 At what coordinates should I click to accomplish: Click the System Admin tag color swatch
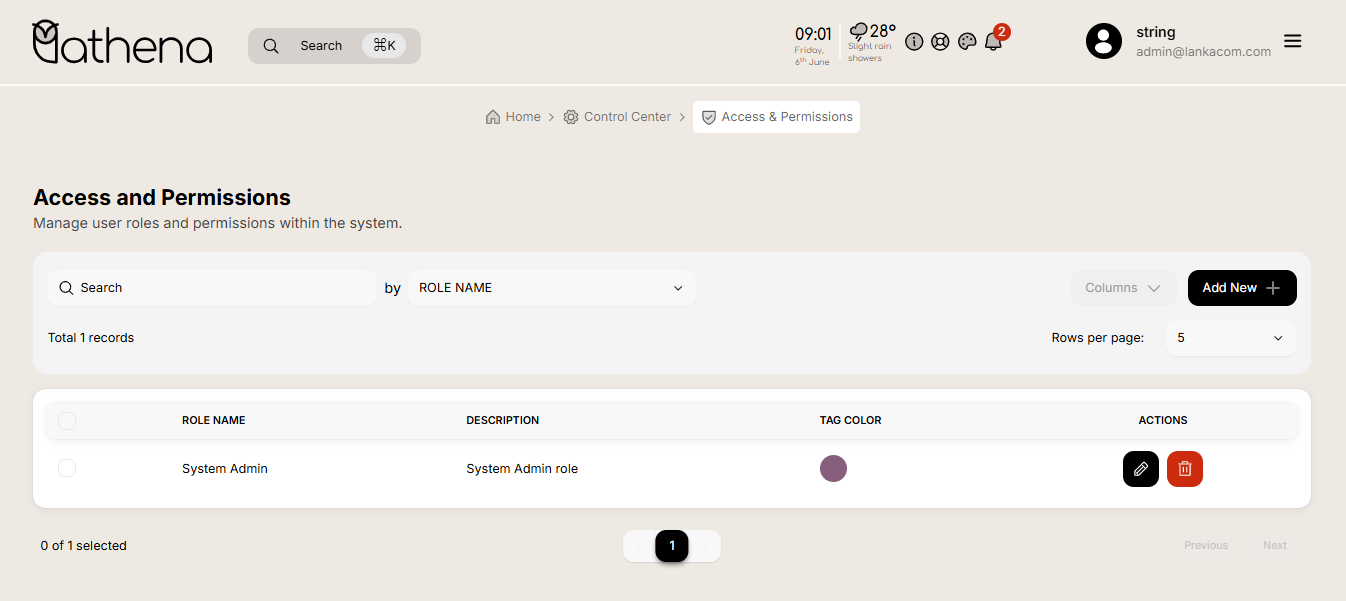pos(833,468)
